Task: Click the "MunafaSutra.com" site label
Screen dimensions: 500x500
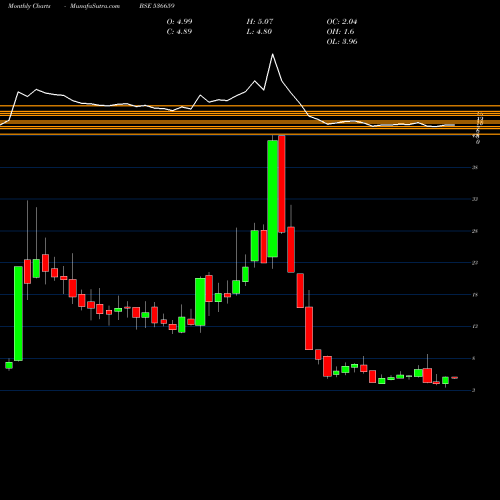Action: pyautogui.click(x=95, y=6)
